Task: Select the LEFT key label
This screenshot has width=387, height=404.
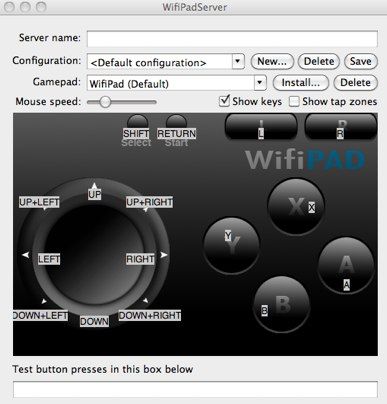Action: 49,259
